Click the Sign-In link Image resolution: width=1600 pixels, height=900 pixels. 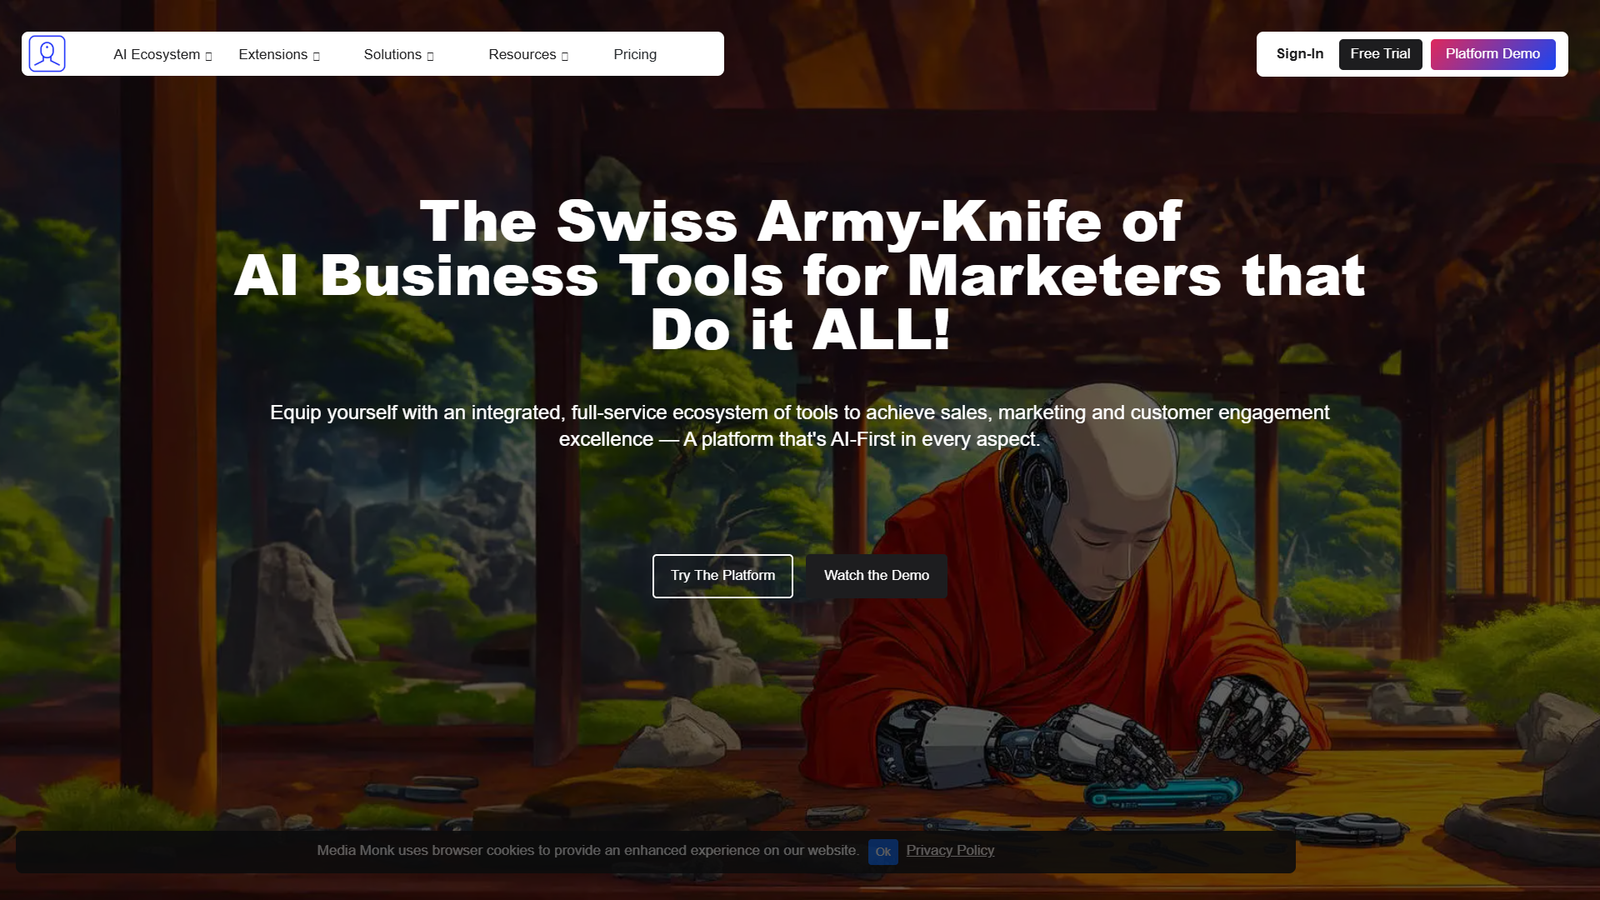(1299, 54)
